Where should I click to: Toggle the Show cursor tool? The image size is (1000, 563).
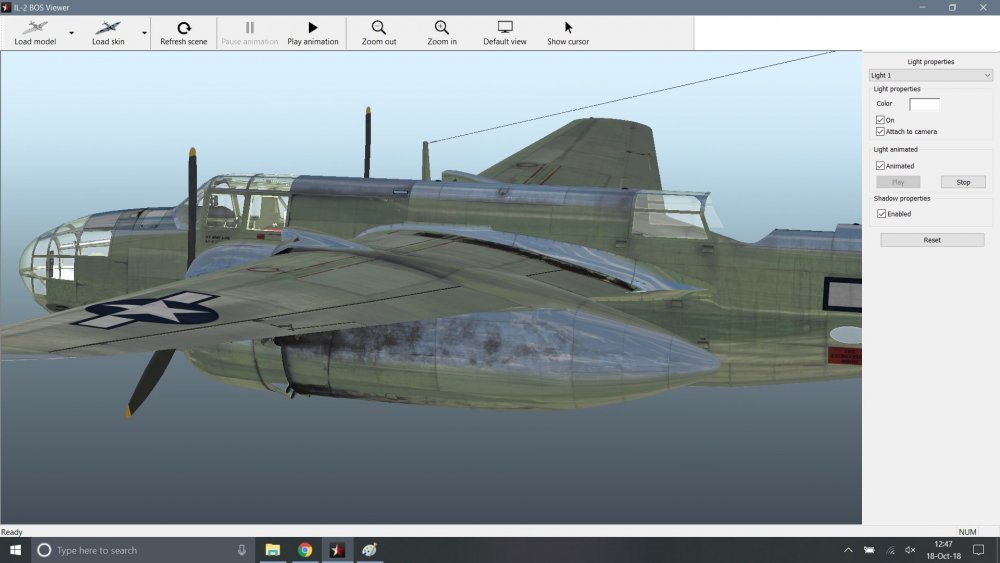(568, 28)
